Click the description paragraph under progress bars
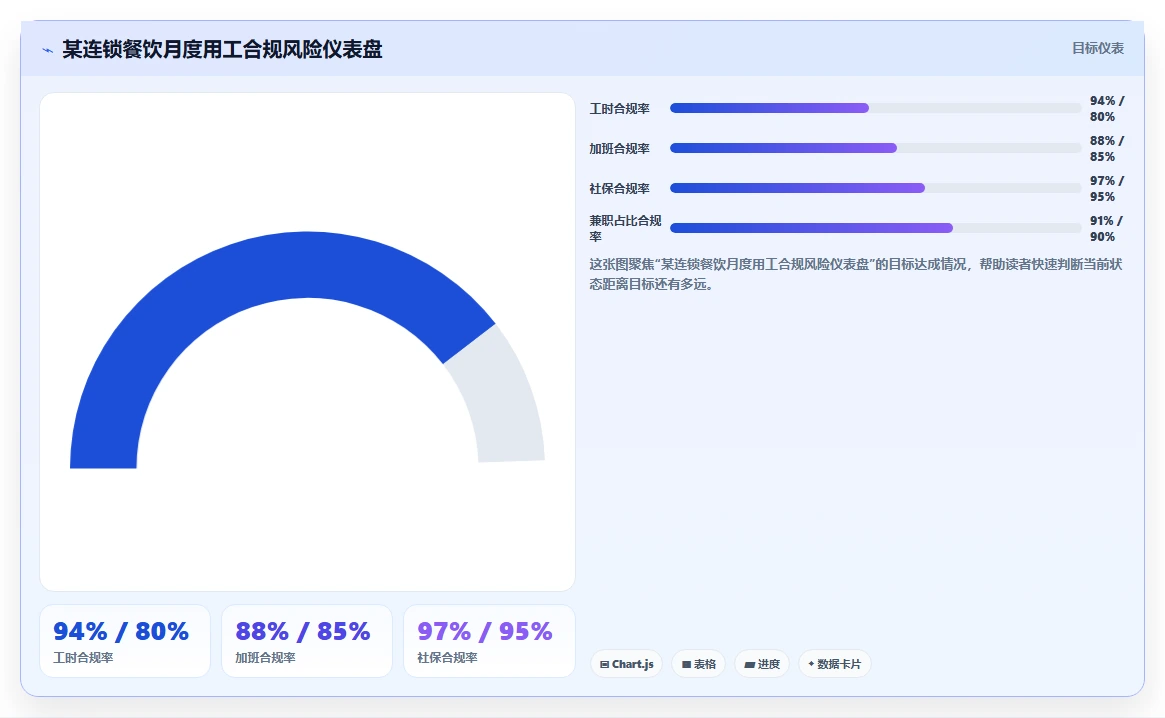This screenshot has height=718, width=1165. 855,274
